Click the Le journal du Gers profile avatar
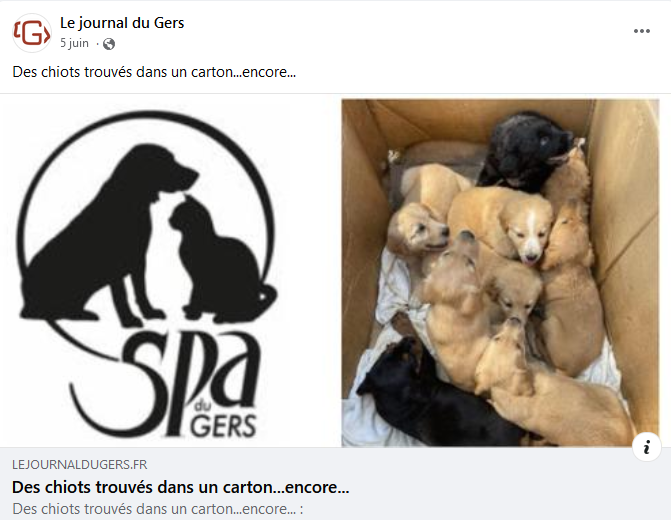This screenshot has width=671, height=520. click(32, 33)
